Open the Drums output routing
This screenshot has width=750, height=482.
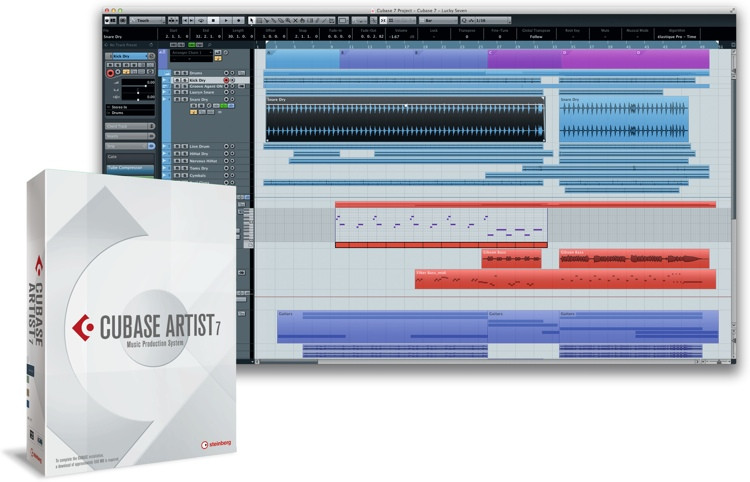tap(130, 113)
